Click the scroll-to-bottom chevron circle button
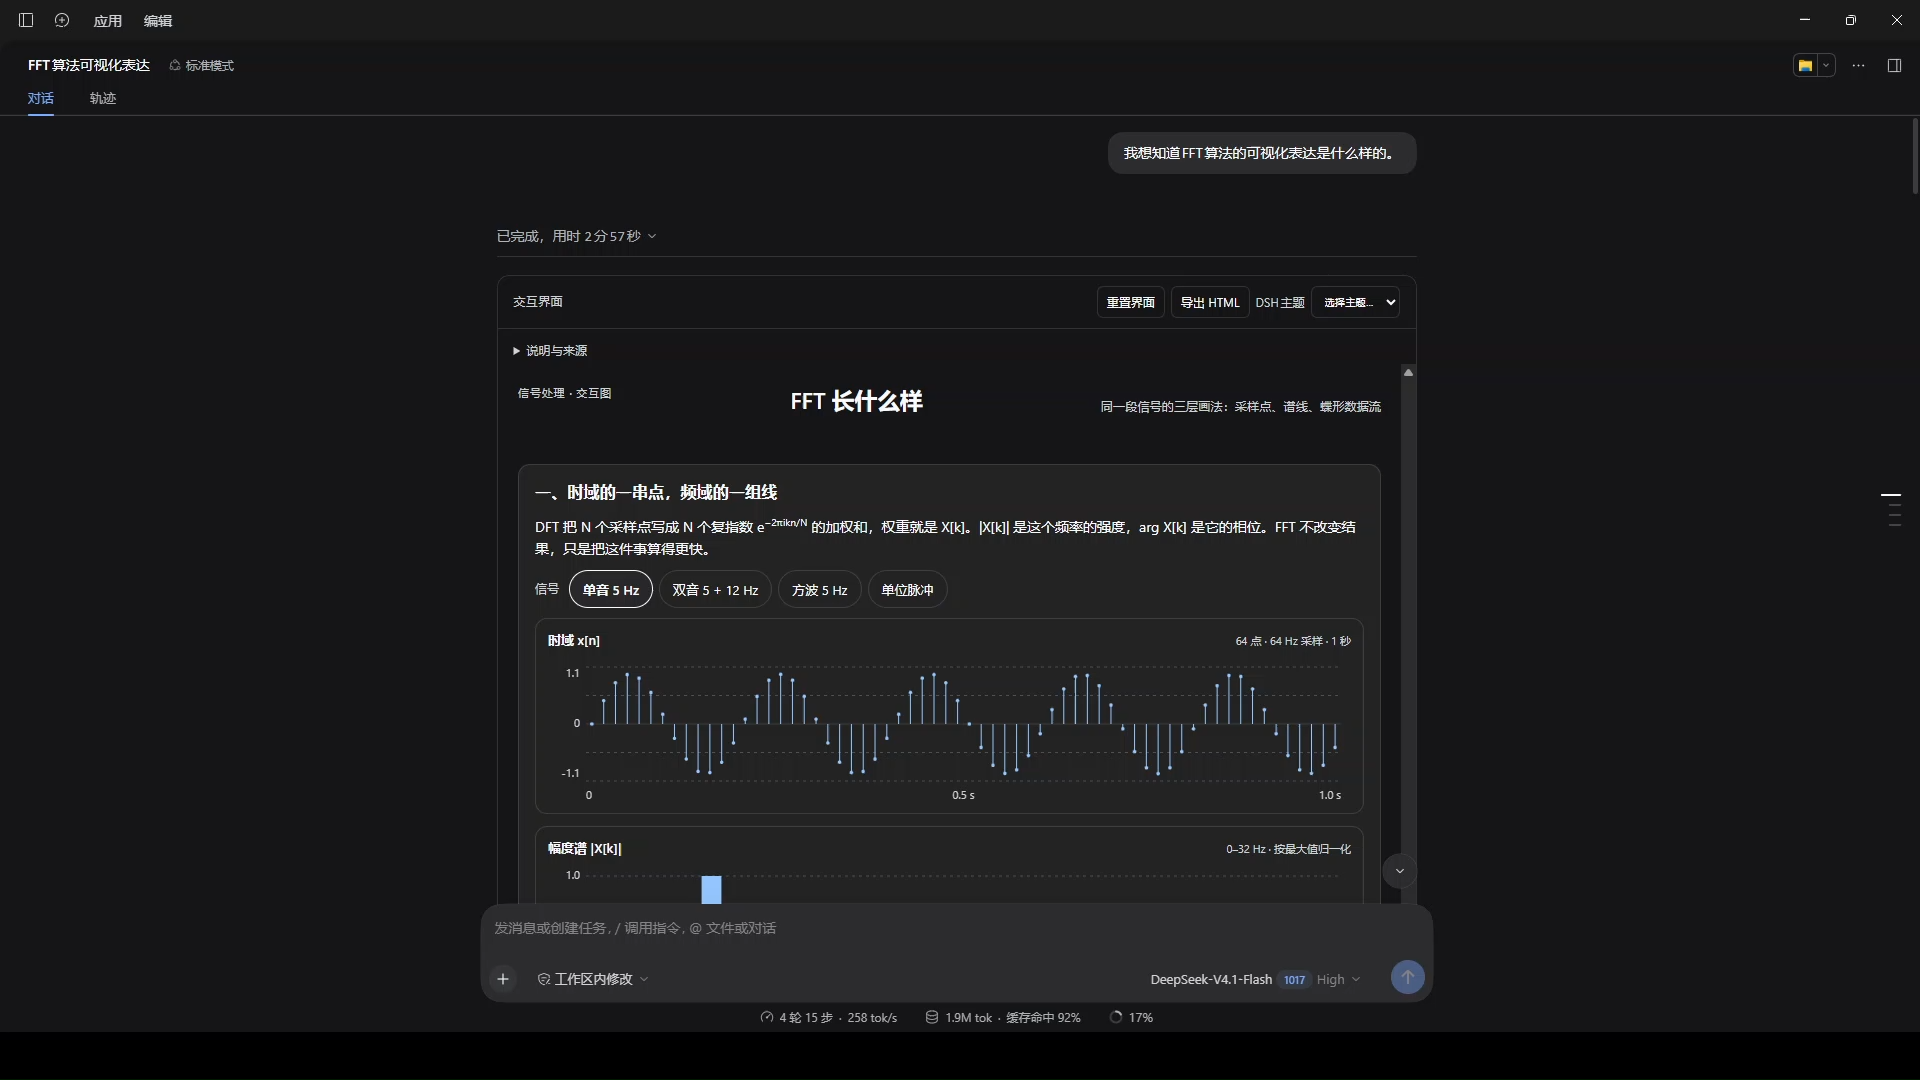The height and width of the screenshot is (1080, 1920). (1400, 871)
